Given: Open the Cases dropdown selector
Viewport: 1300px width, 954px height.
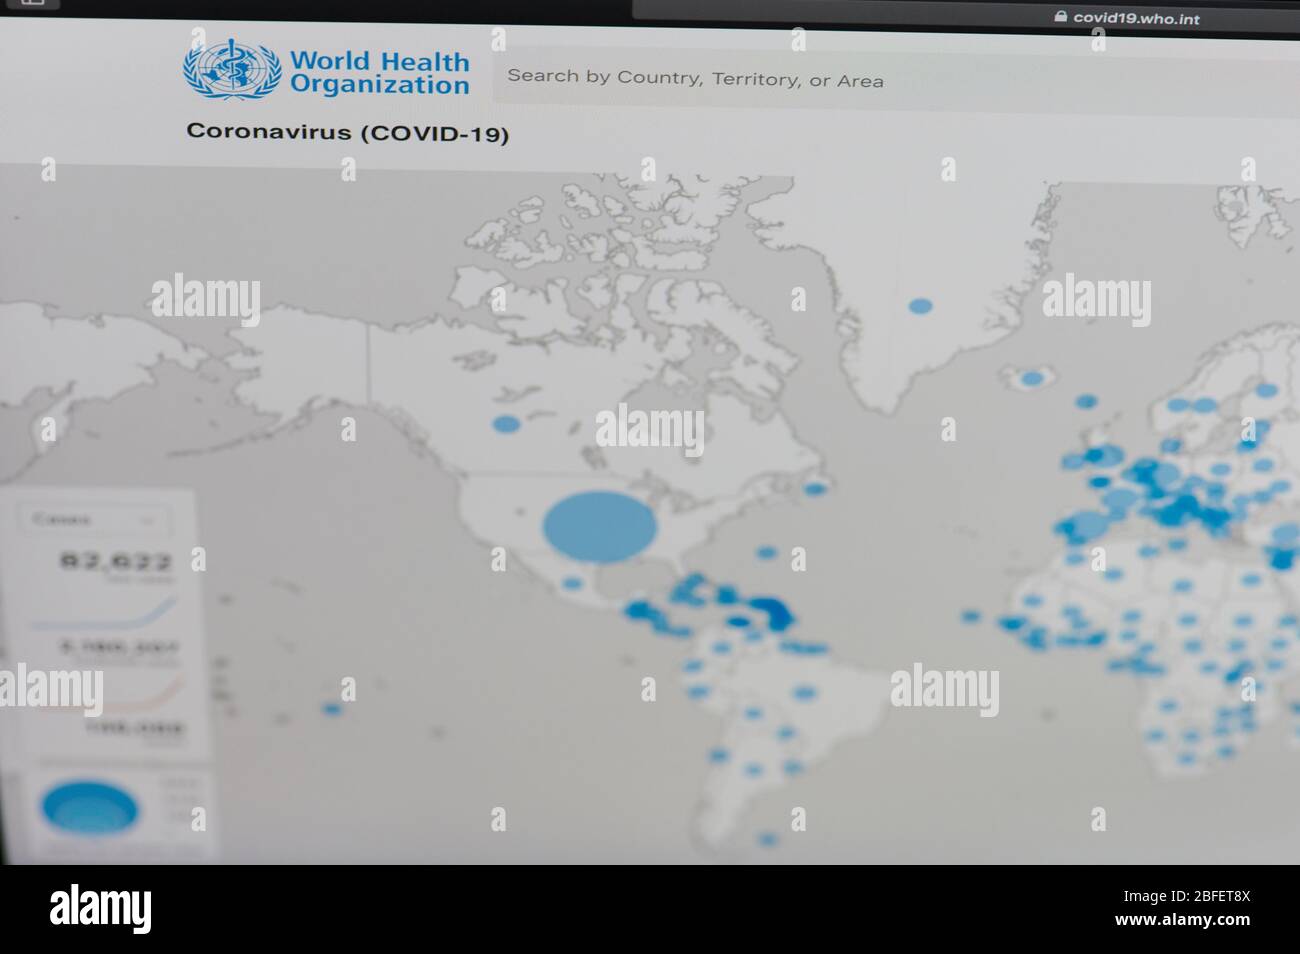Looking at the screenshot, I should pos(95,520).
